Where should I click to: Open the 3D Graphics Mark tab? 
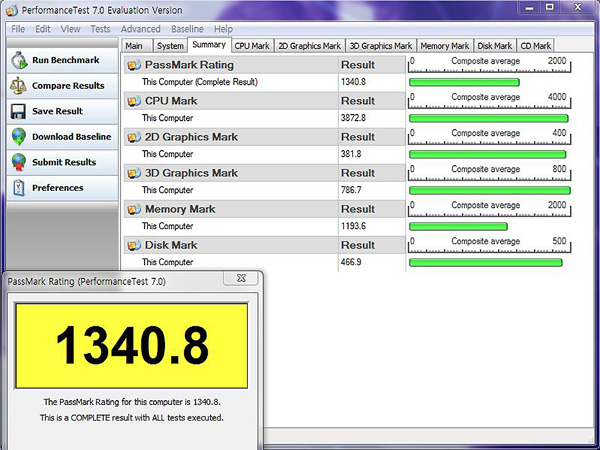[x=381, y=46]
